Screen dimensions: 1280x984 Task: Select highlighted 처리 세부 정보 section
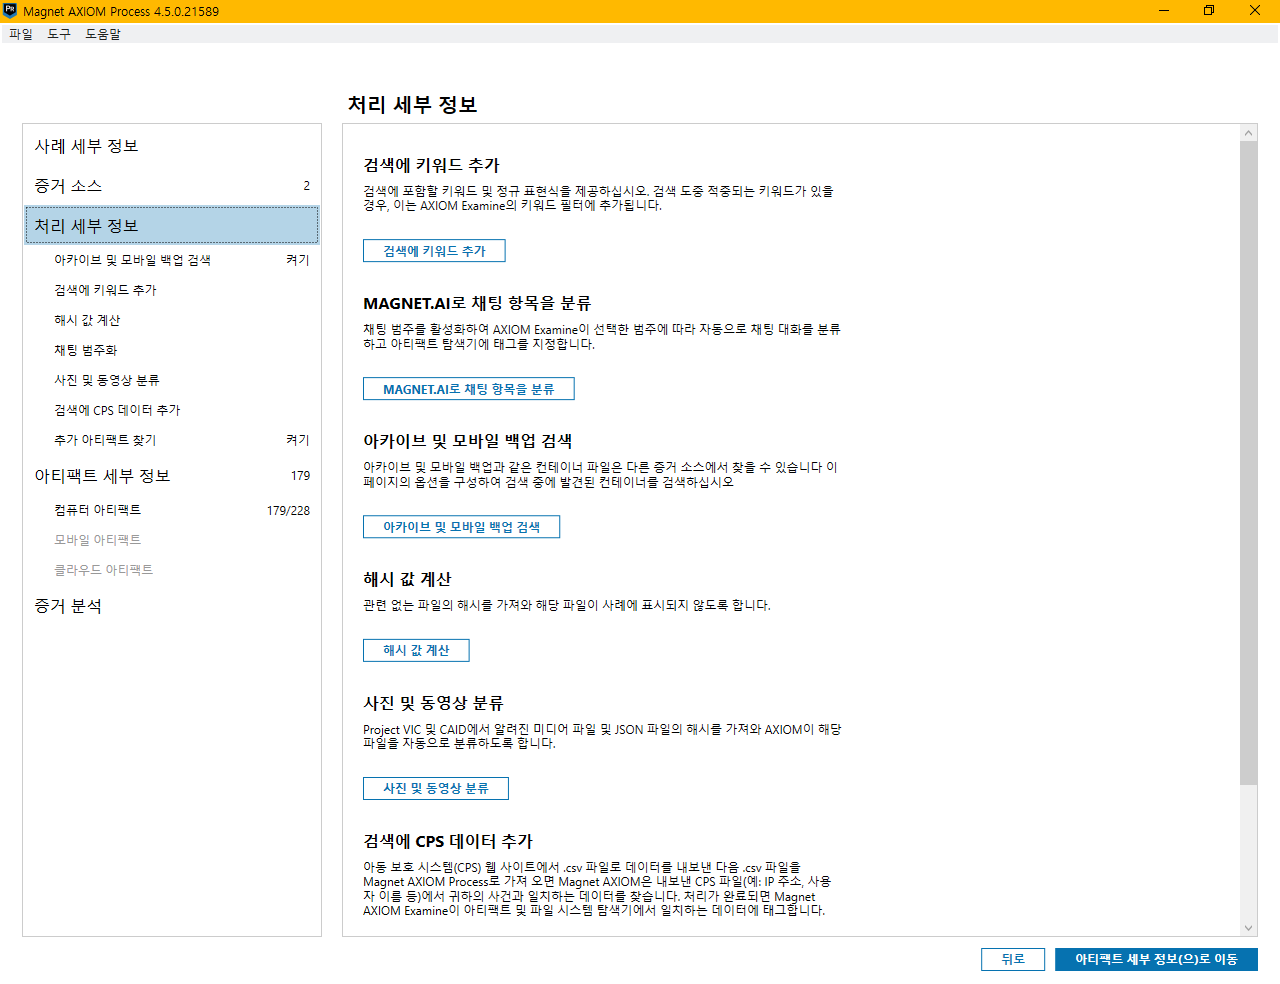(172, 226)
